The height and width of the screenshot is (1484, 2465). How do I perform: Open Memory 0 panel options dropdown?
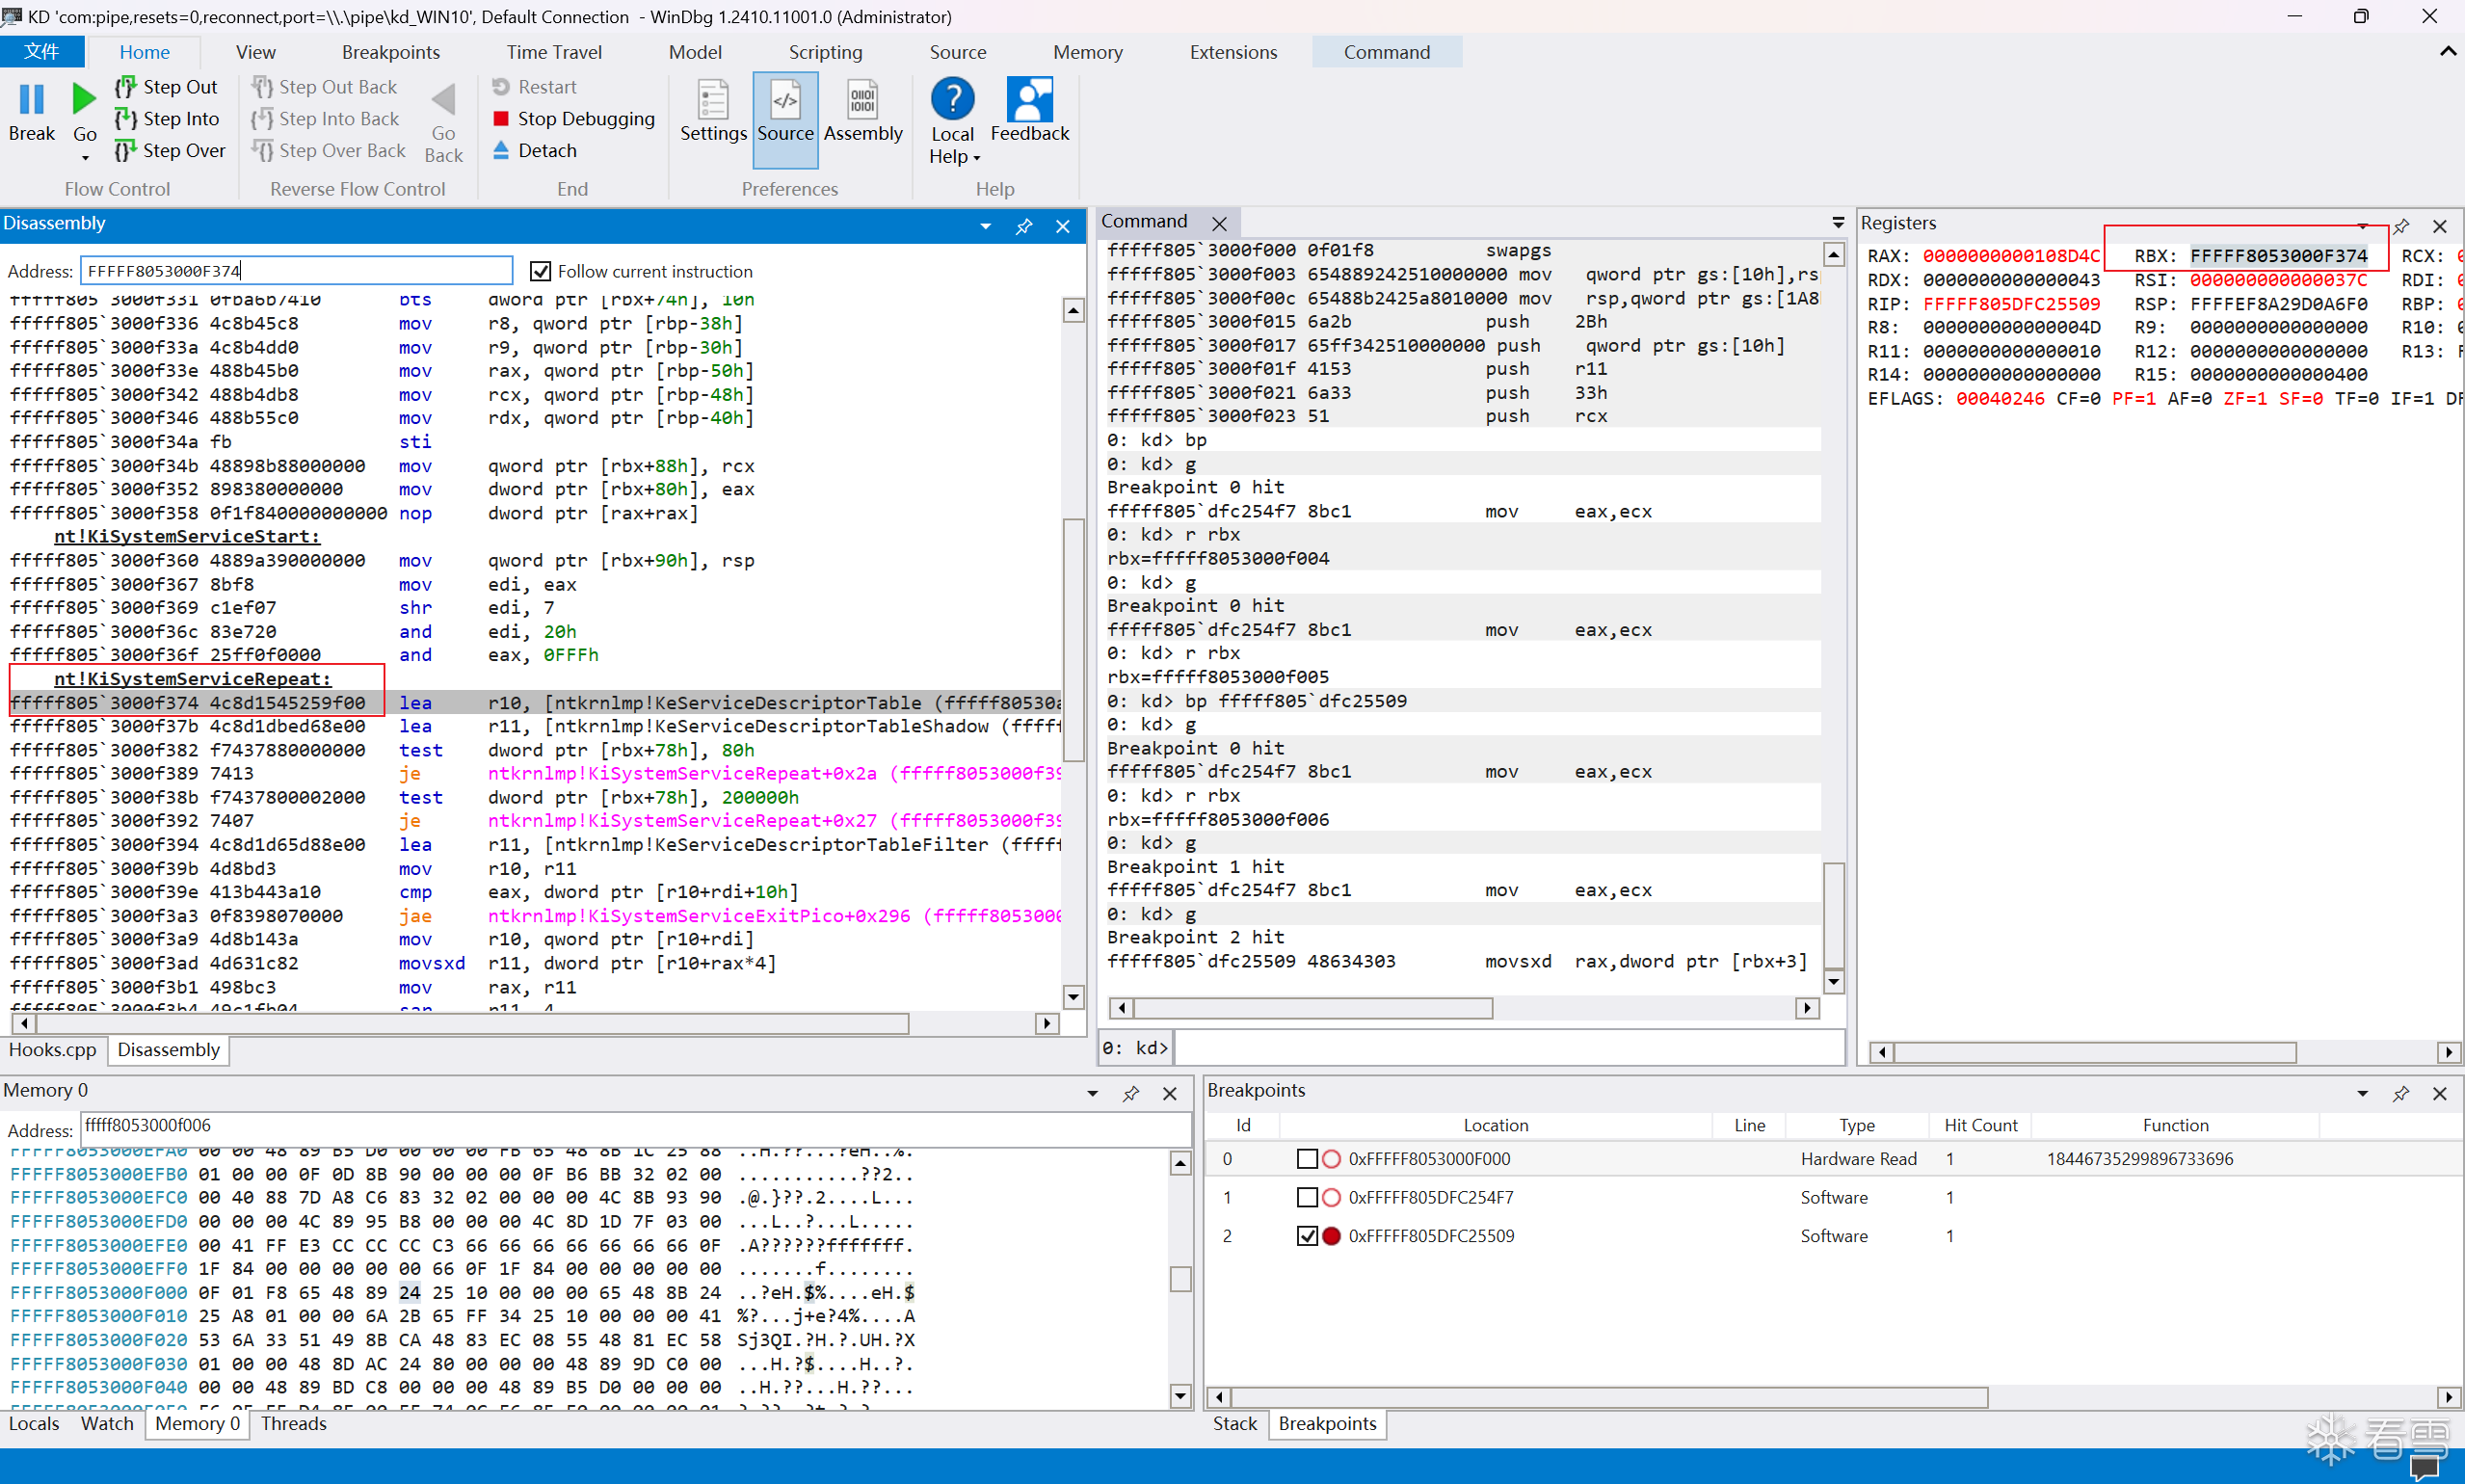pyautogui.click(x=1092, y=1093)
